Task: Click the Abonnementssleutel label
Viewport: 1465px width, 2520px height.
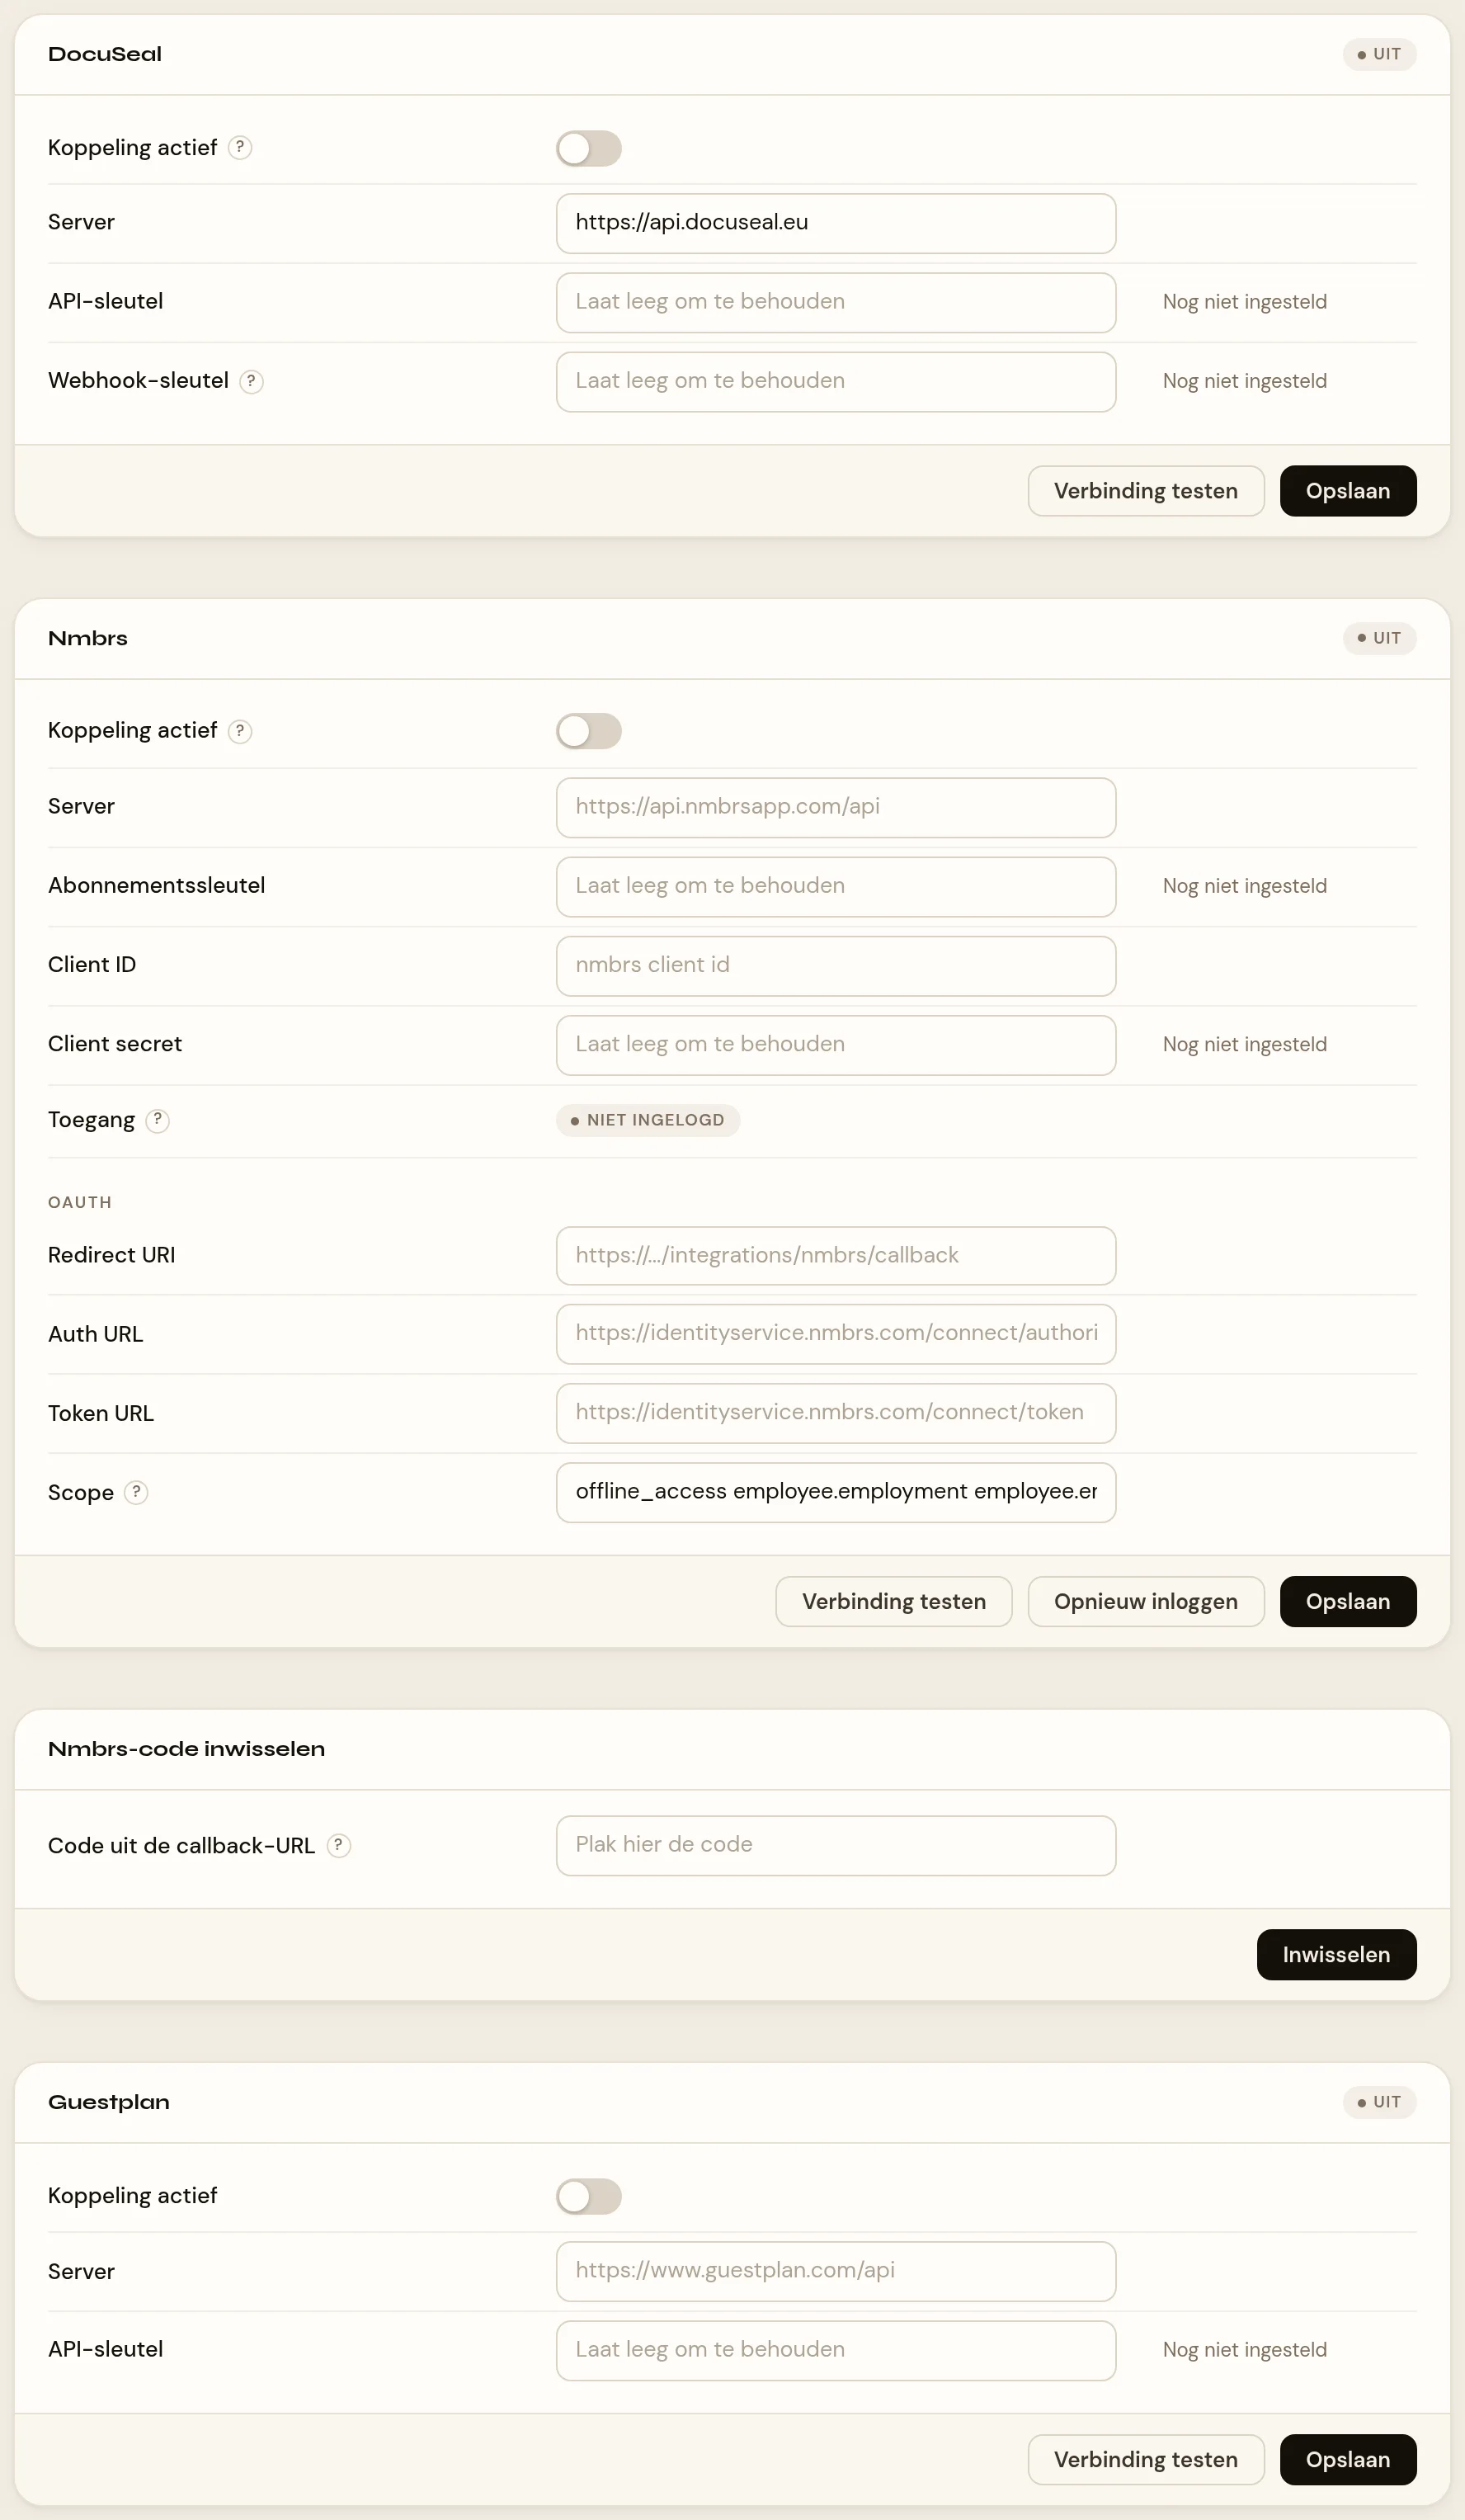Action: (157, 885)
